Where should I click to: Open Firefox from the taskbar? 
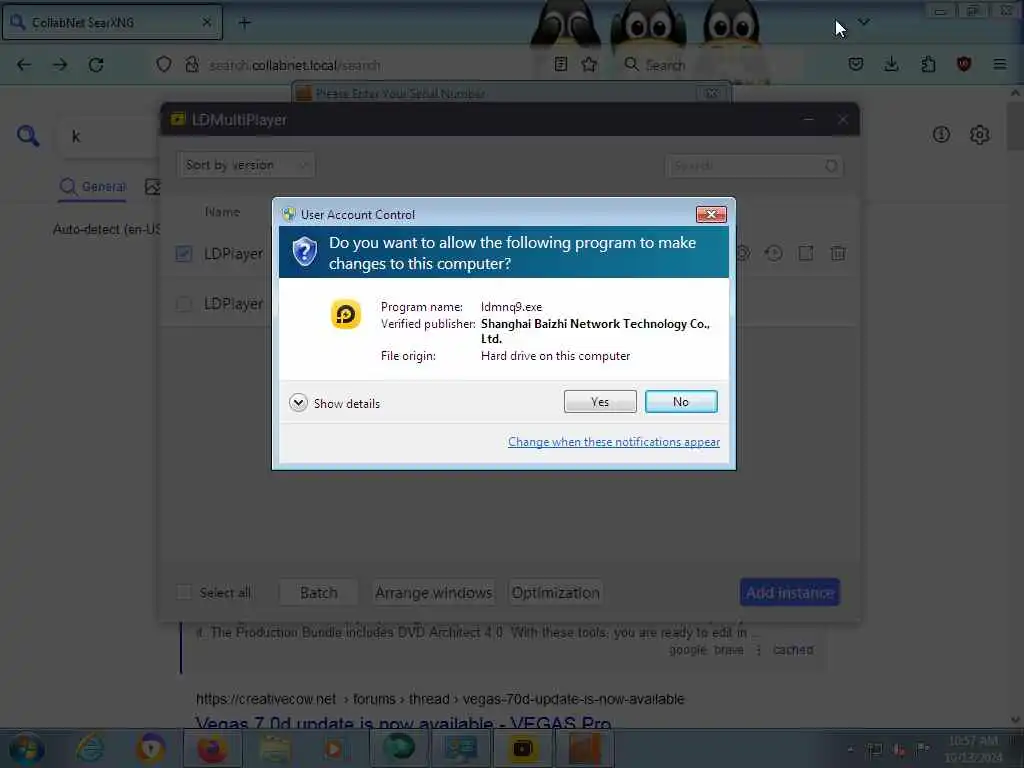pos(212,748)
